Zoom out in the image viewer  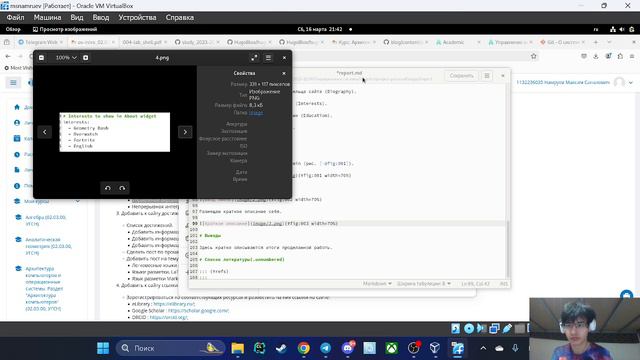pyautogui.click(x=41, y=58)
